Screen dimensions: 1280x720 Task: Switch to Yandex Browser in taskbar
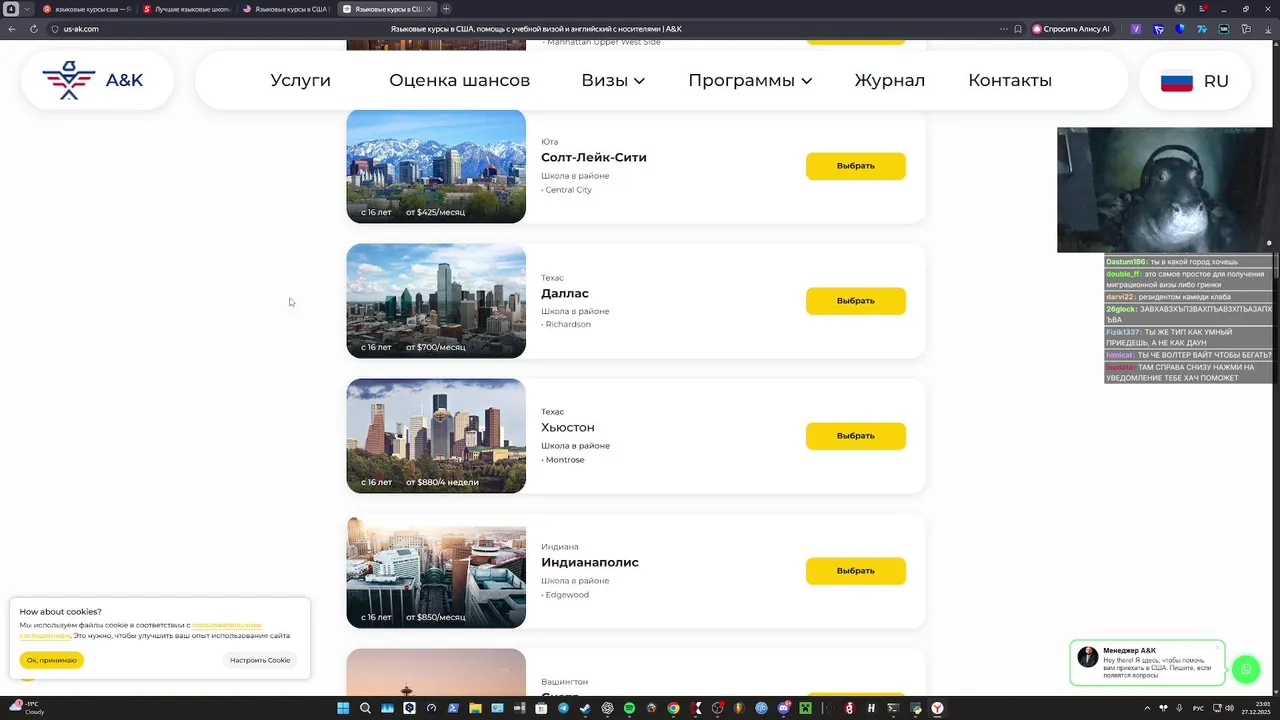(x=937, y=708)
